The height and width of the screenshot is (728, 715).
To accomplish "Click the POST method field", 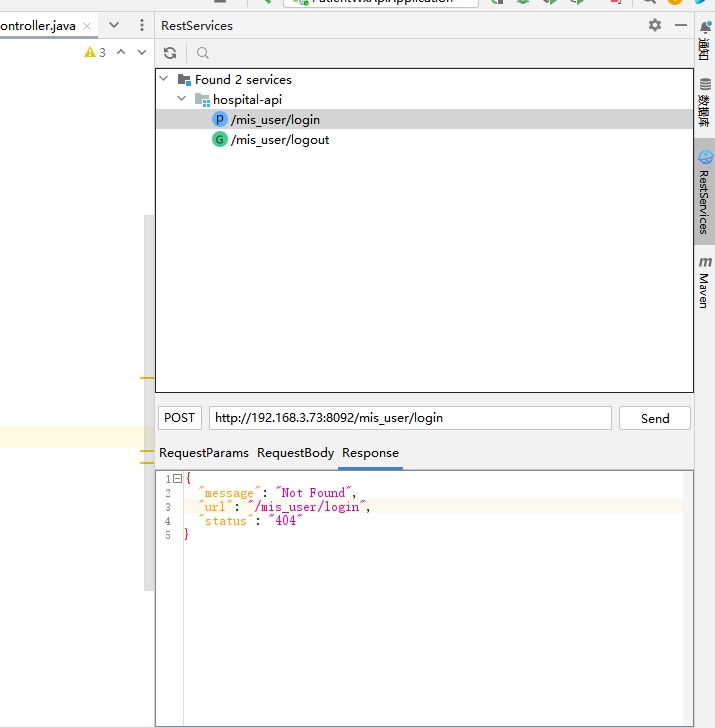I will tap(180, 418).
